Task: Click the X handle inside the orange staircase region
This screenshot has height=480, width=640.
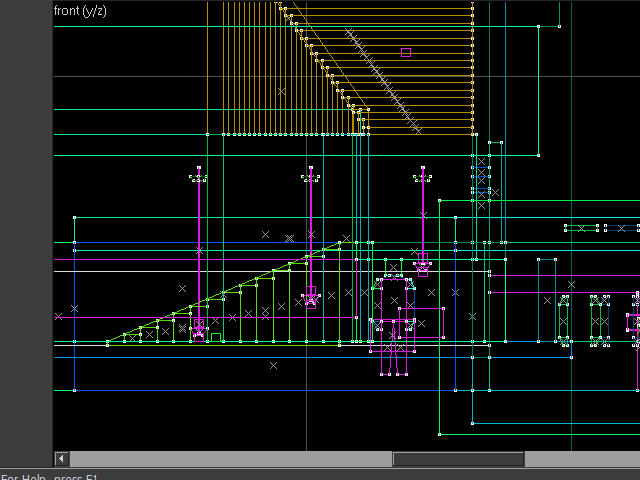Action: (x=282, y=91)
